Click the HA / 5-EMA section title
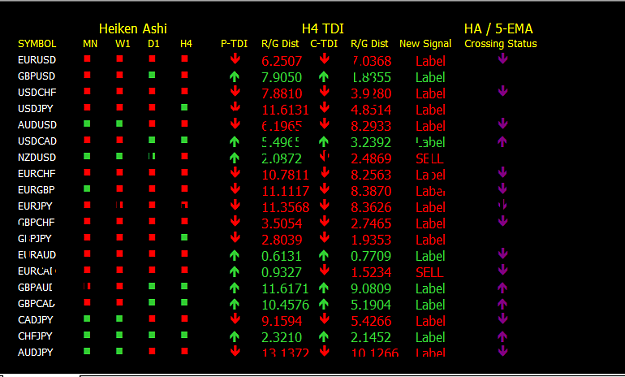This screenshot has height=377, width=625. pos(498,29)
